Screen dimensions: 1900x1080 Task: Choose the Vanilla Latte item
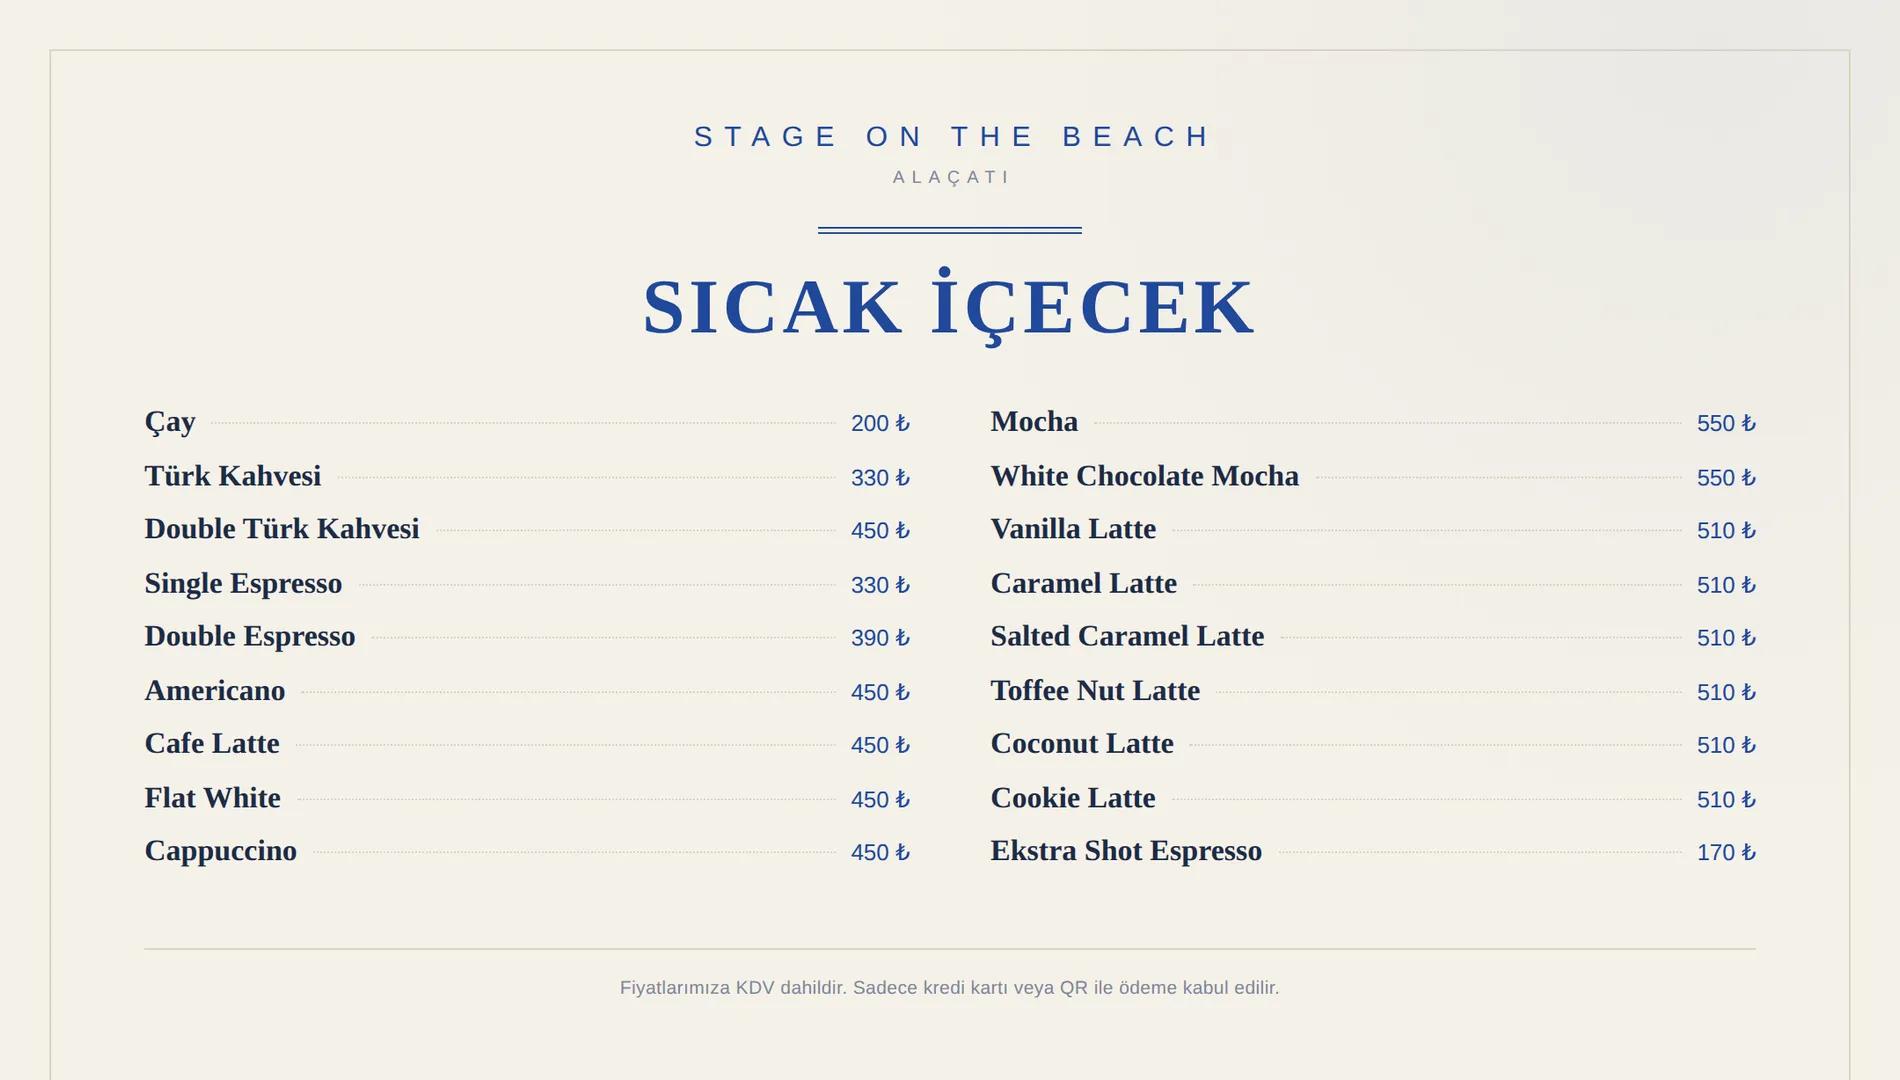1073,529
